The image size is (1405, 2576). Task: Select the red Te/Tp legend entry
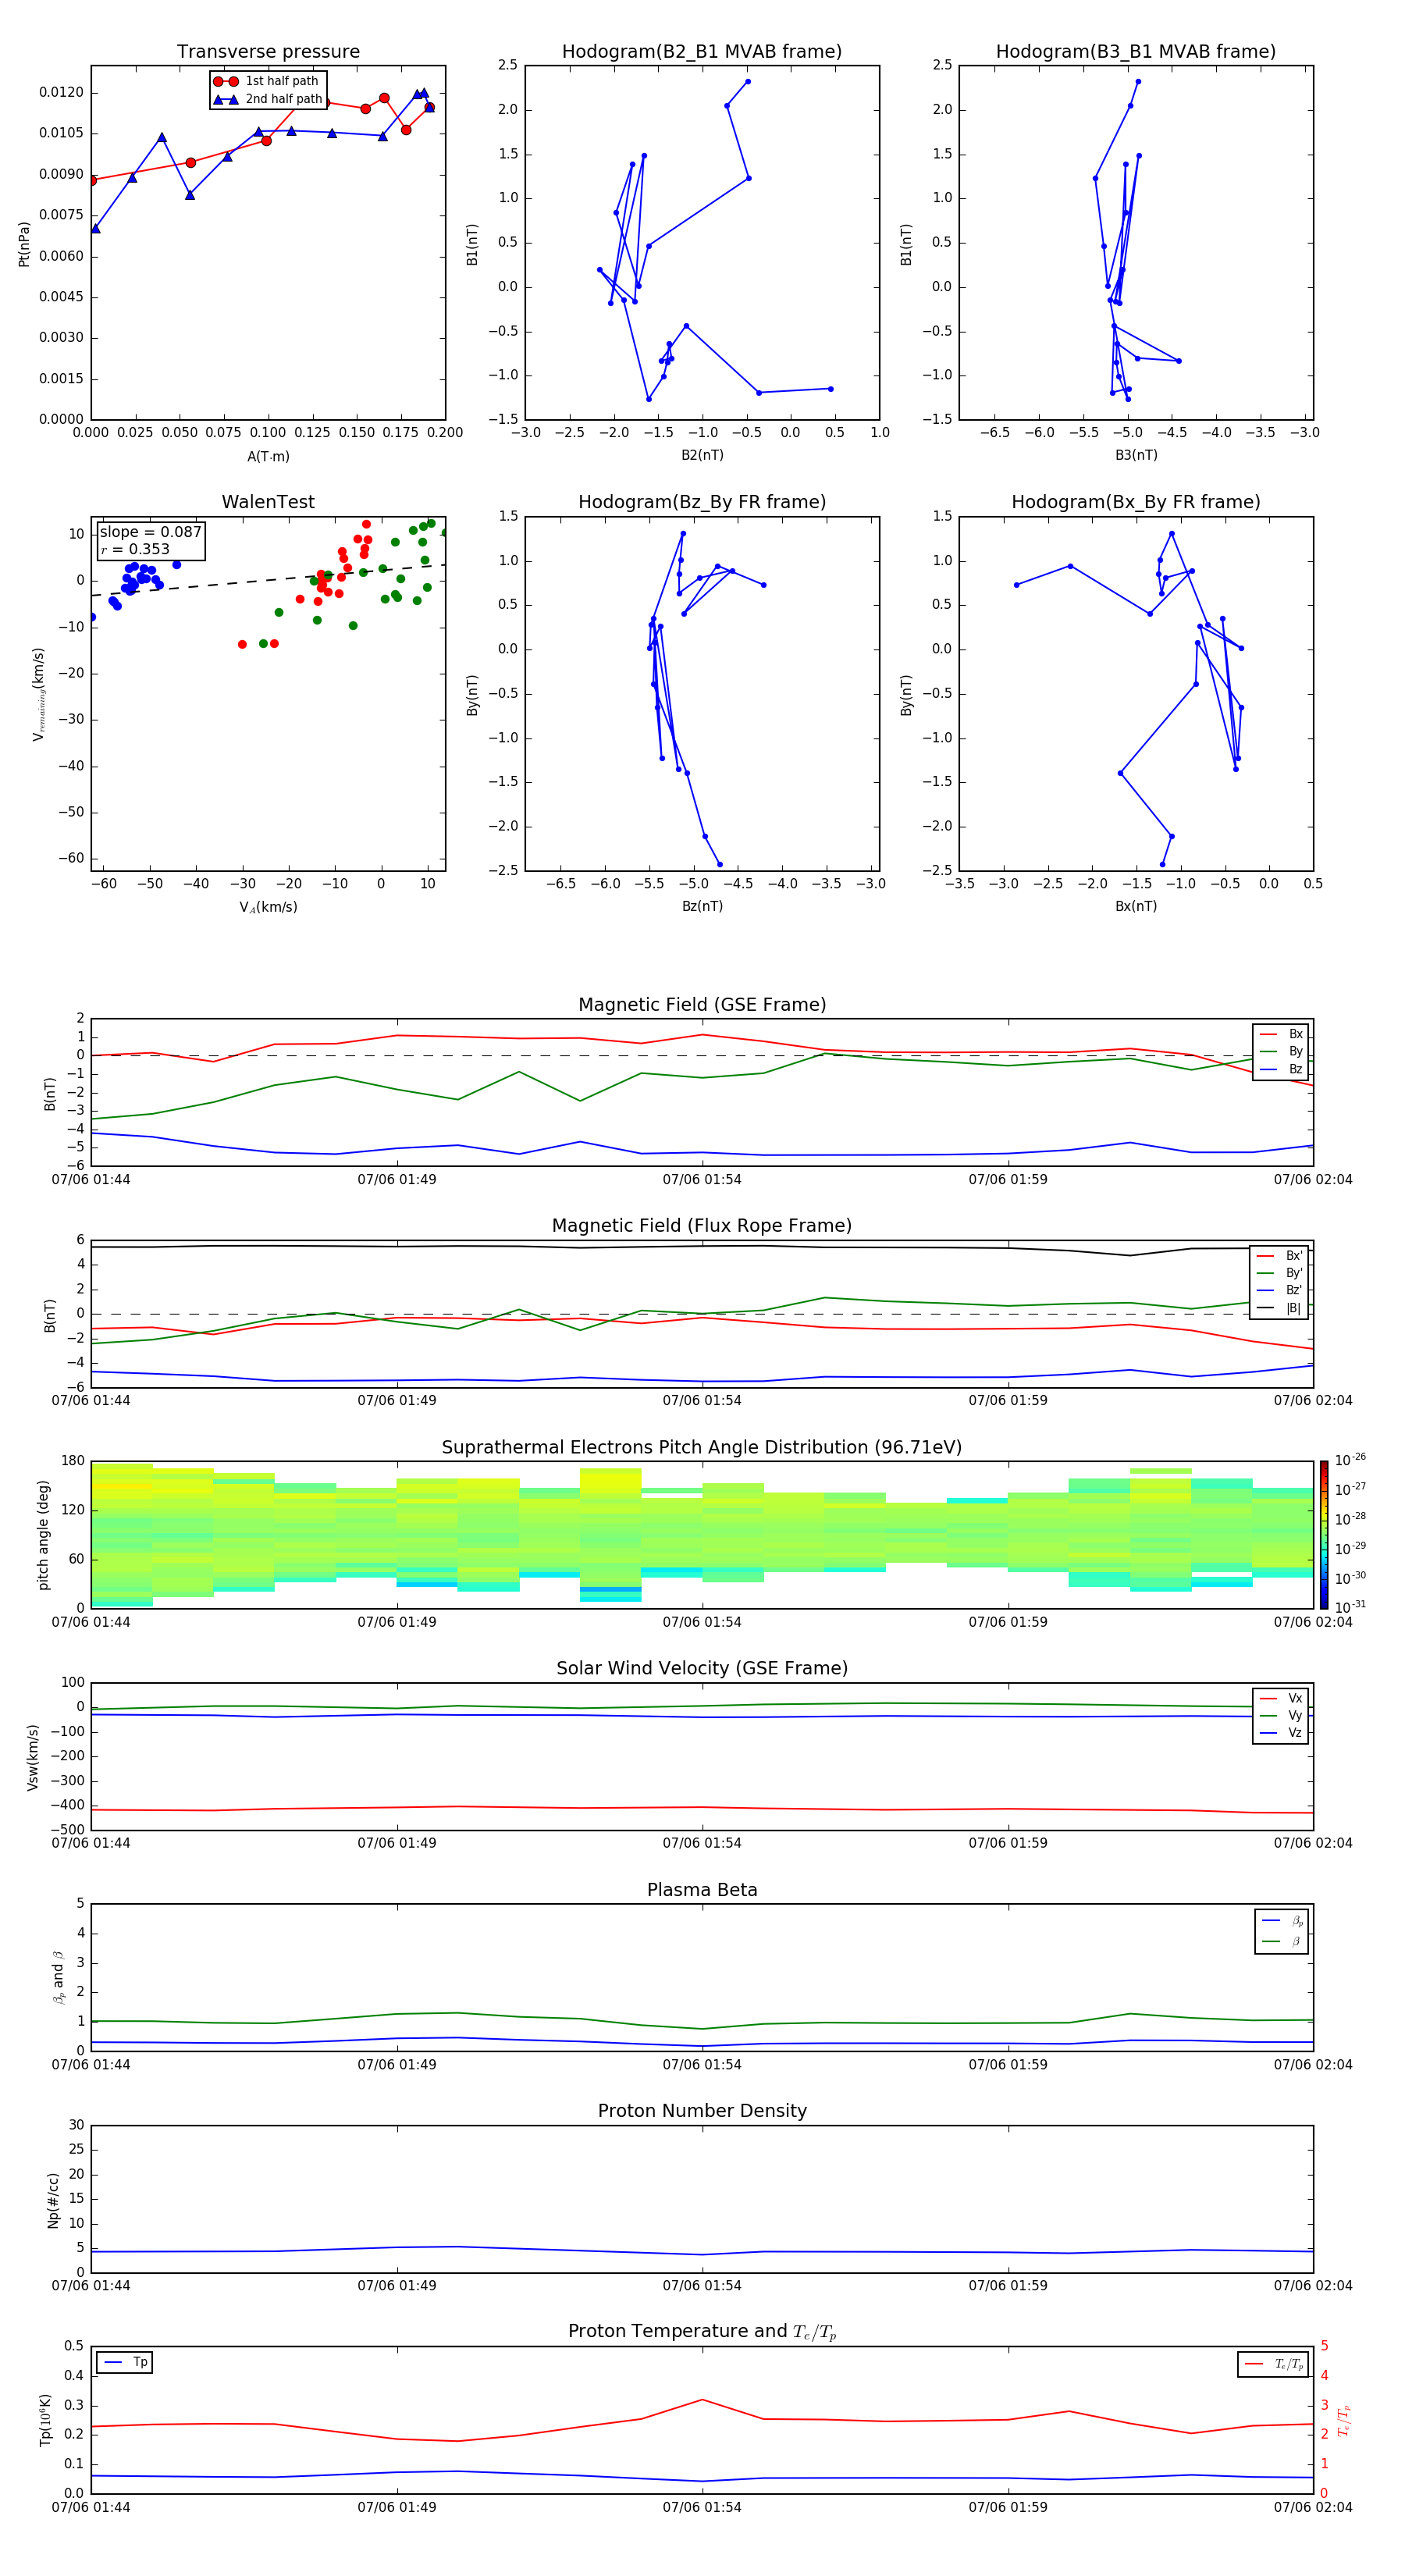[x=1274, y=2365]
